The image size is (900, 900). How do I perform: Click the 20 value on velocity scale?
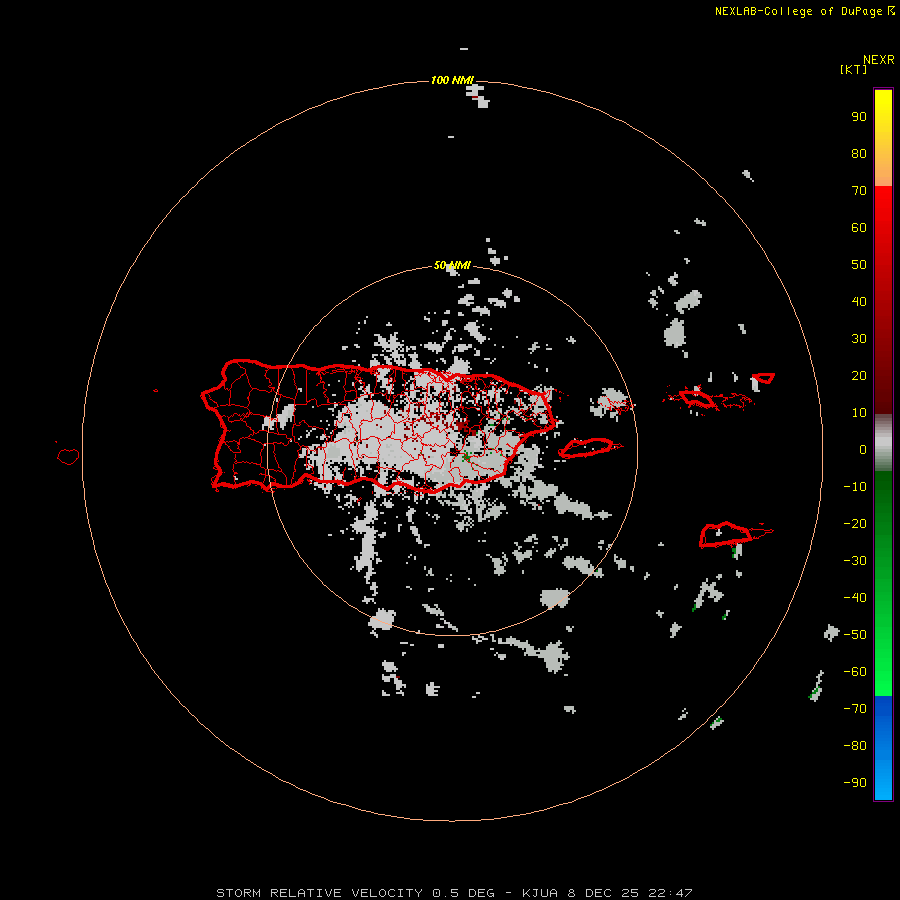(x=859, y=375)
